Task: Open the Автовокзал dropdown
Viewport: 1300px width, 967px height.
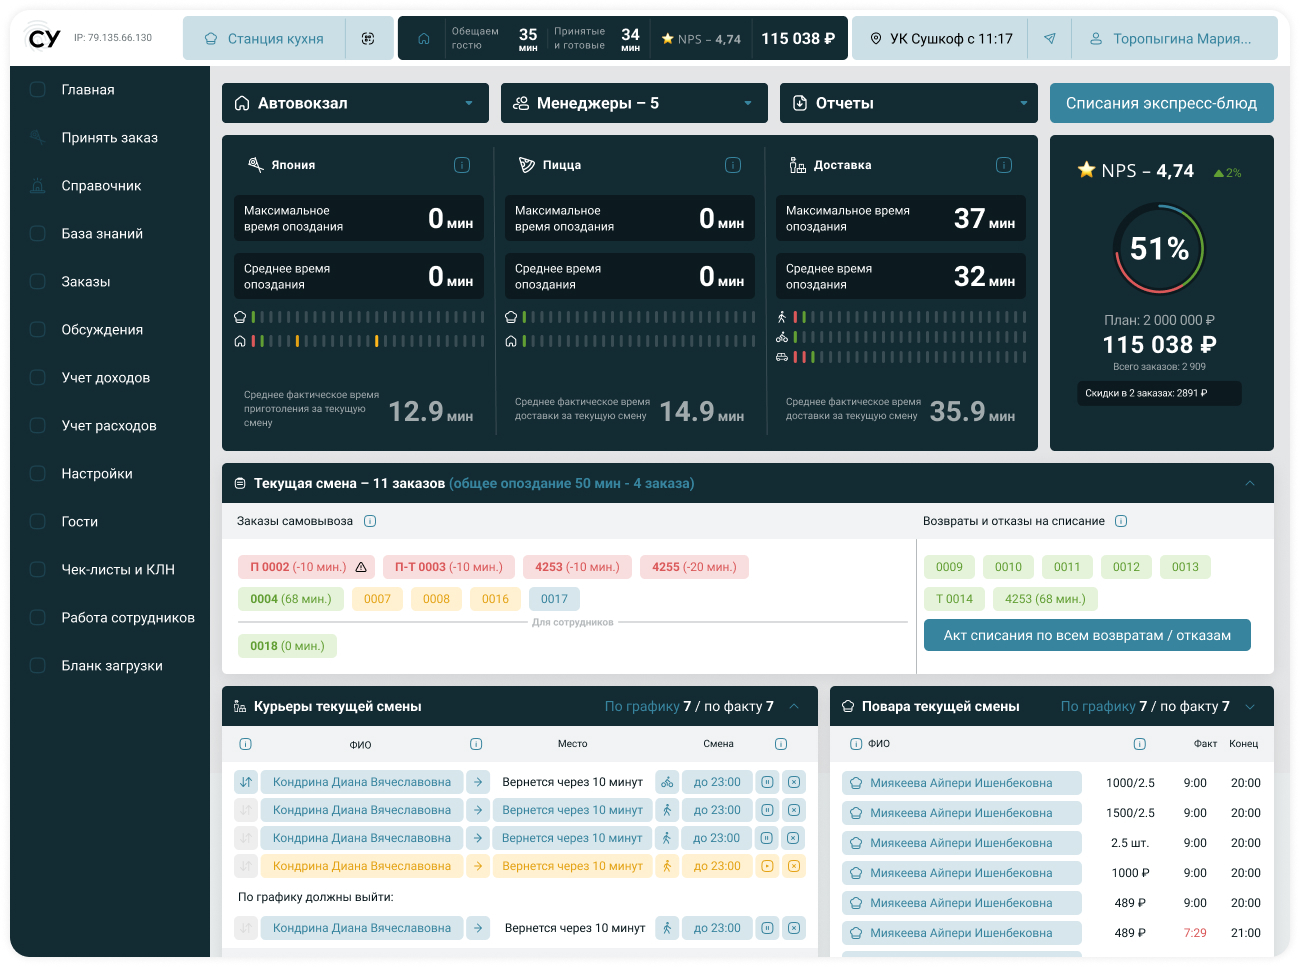Action: (355, 103)
